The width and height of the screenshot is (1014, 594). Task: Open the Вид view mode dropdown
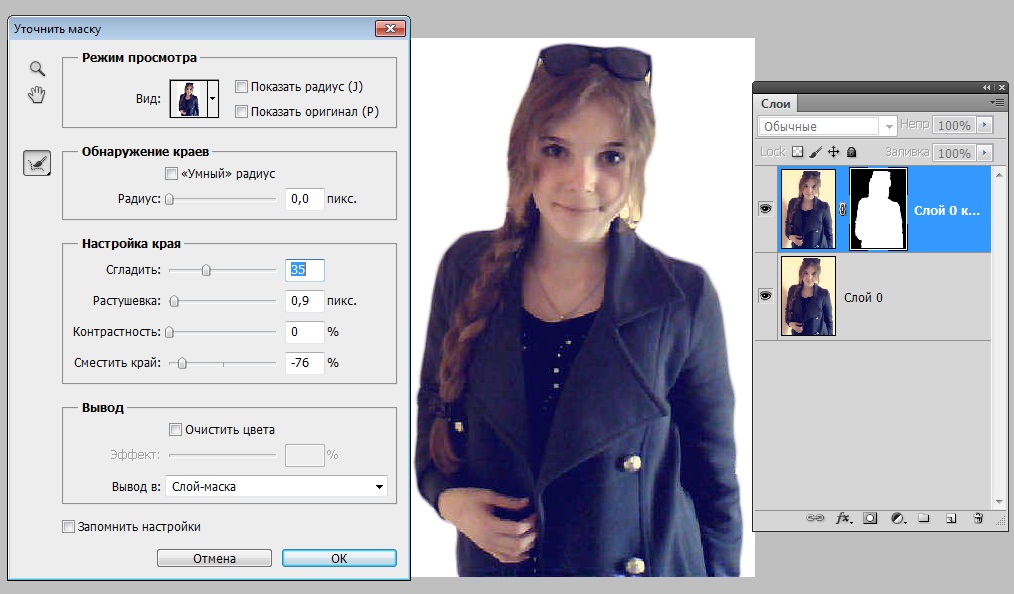coord(212,99)
